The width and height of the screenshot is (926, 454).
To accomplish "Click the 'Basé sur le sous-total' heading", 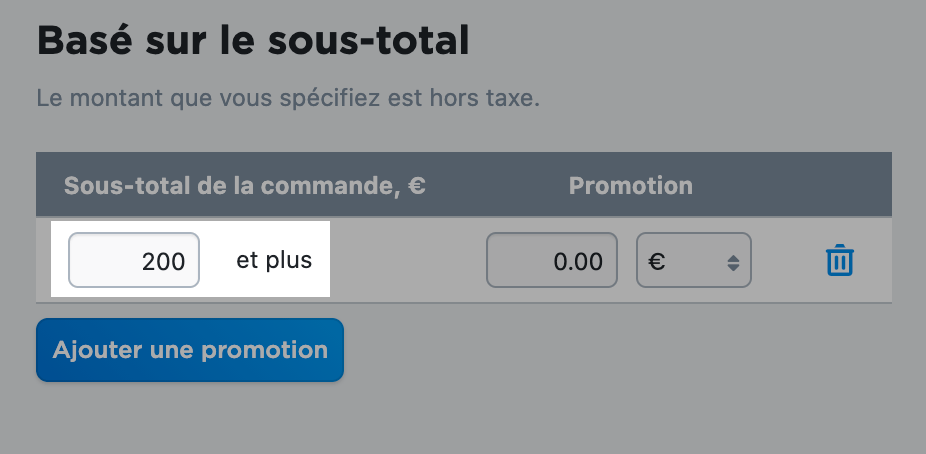I will pos(253,40).
